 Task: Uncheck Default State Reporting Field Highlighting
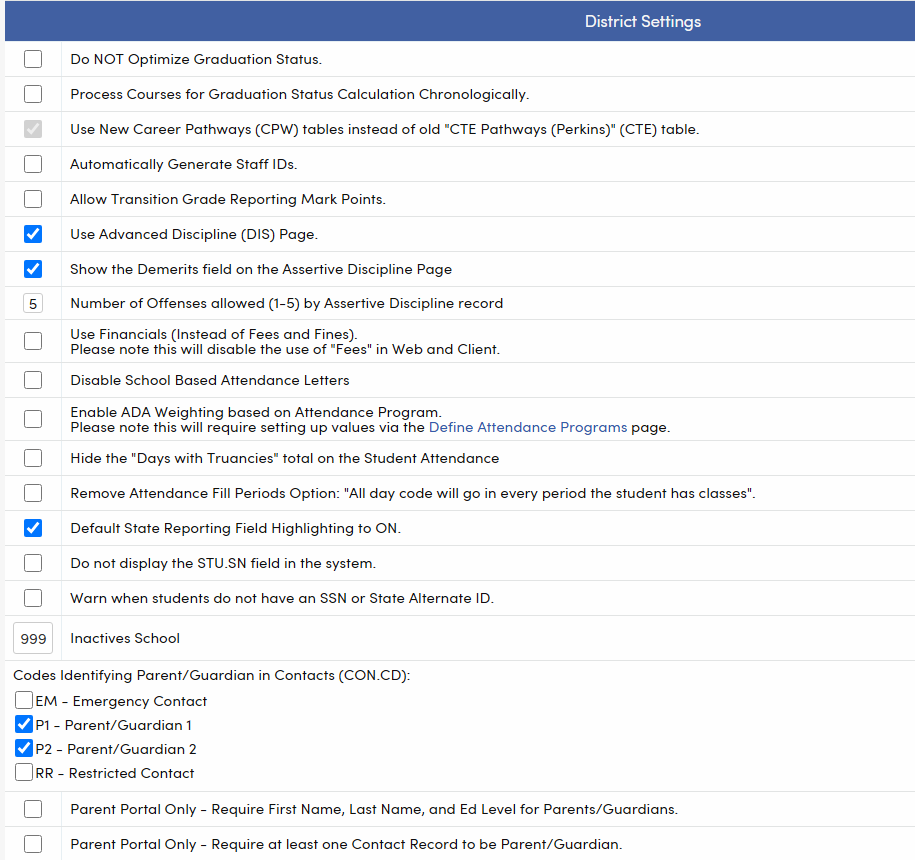pyautogui.click(x=33, y=528)
